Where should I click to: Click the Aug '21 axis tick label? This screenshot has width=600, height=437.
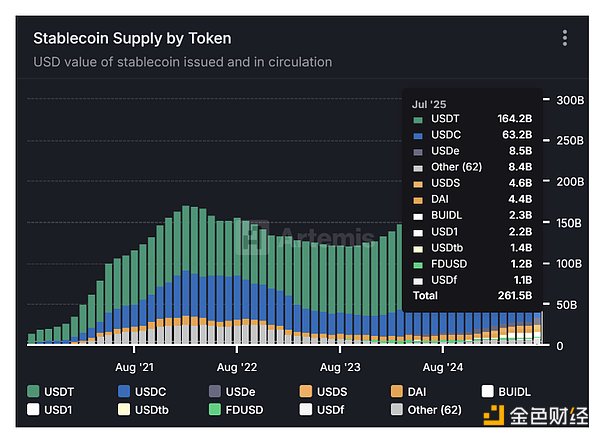click(x=134, y=367)
